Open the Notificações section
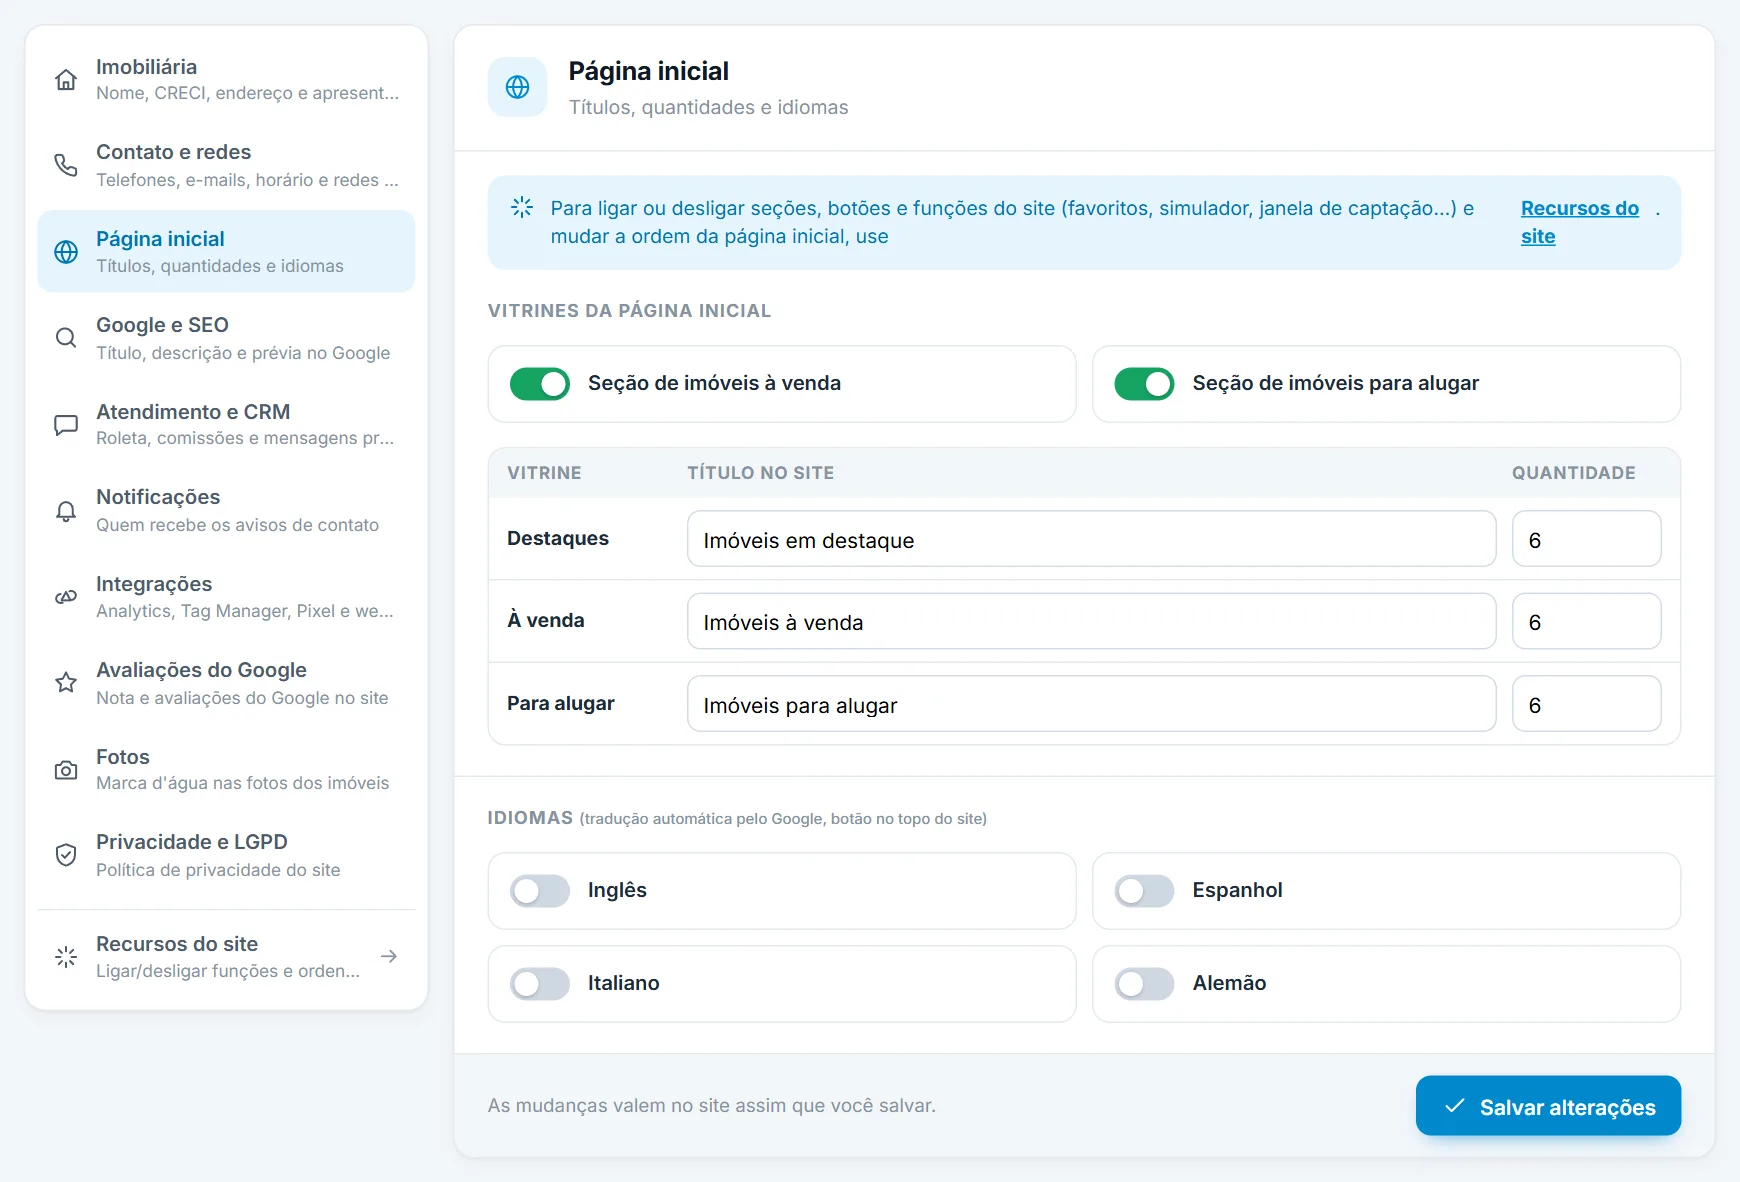This screenshot has height=1182, width=1740. 226,511
